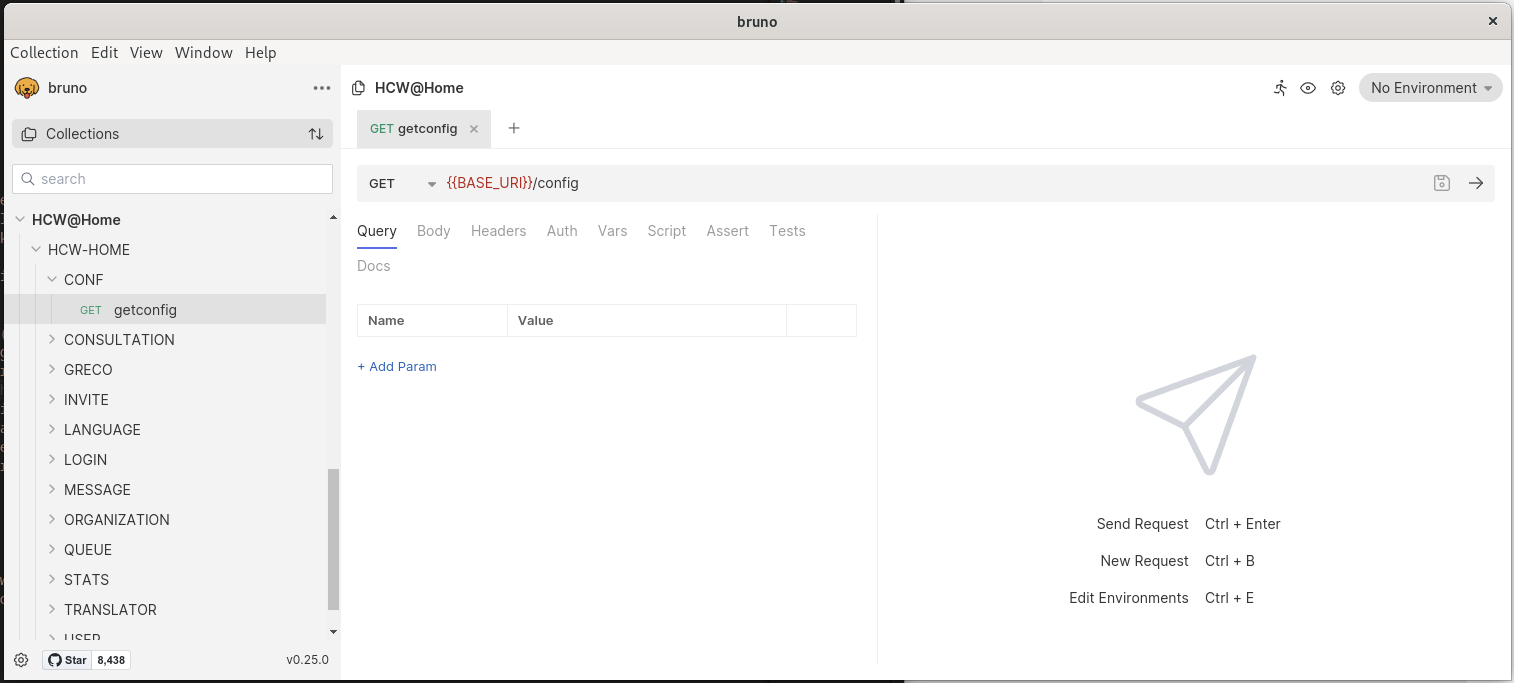Open the GET method dropdown

point(402,184)
